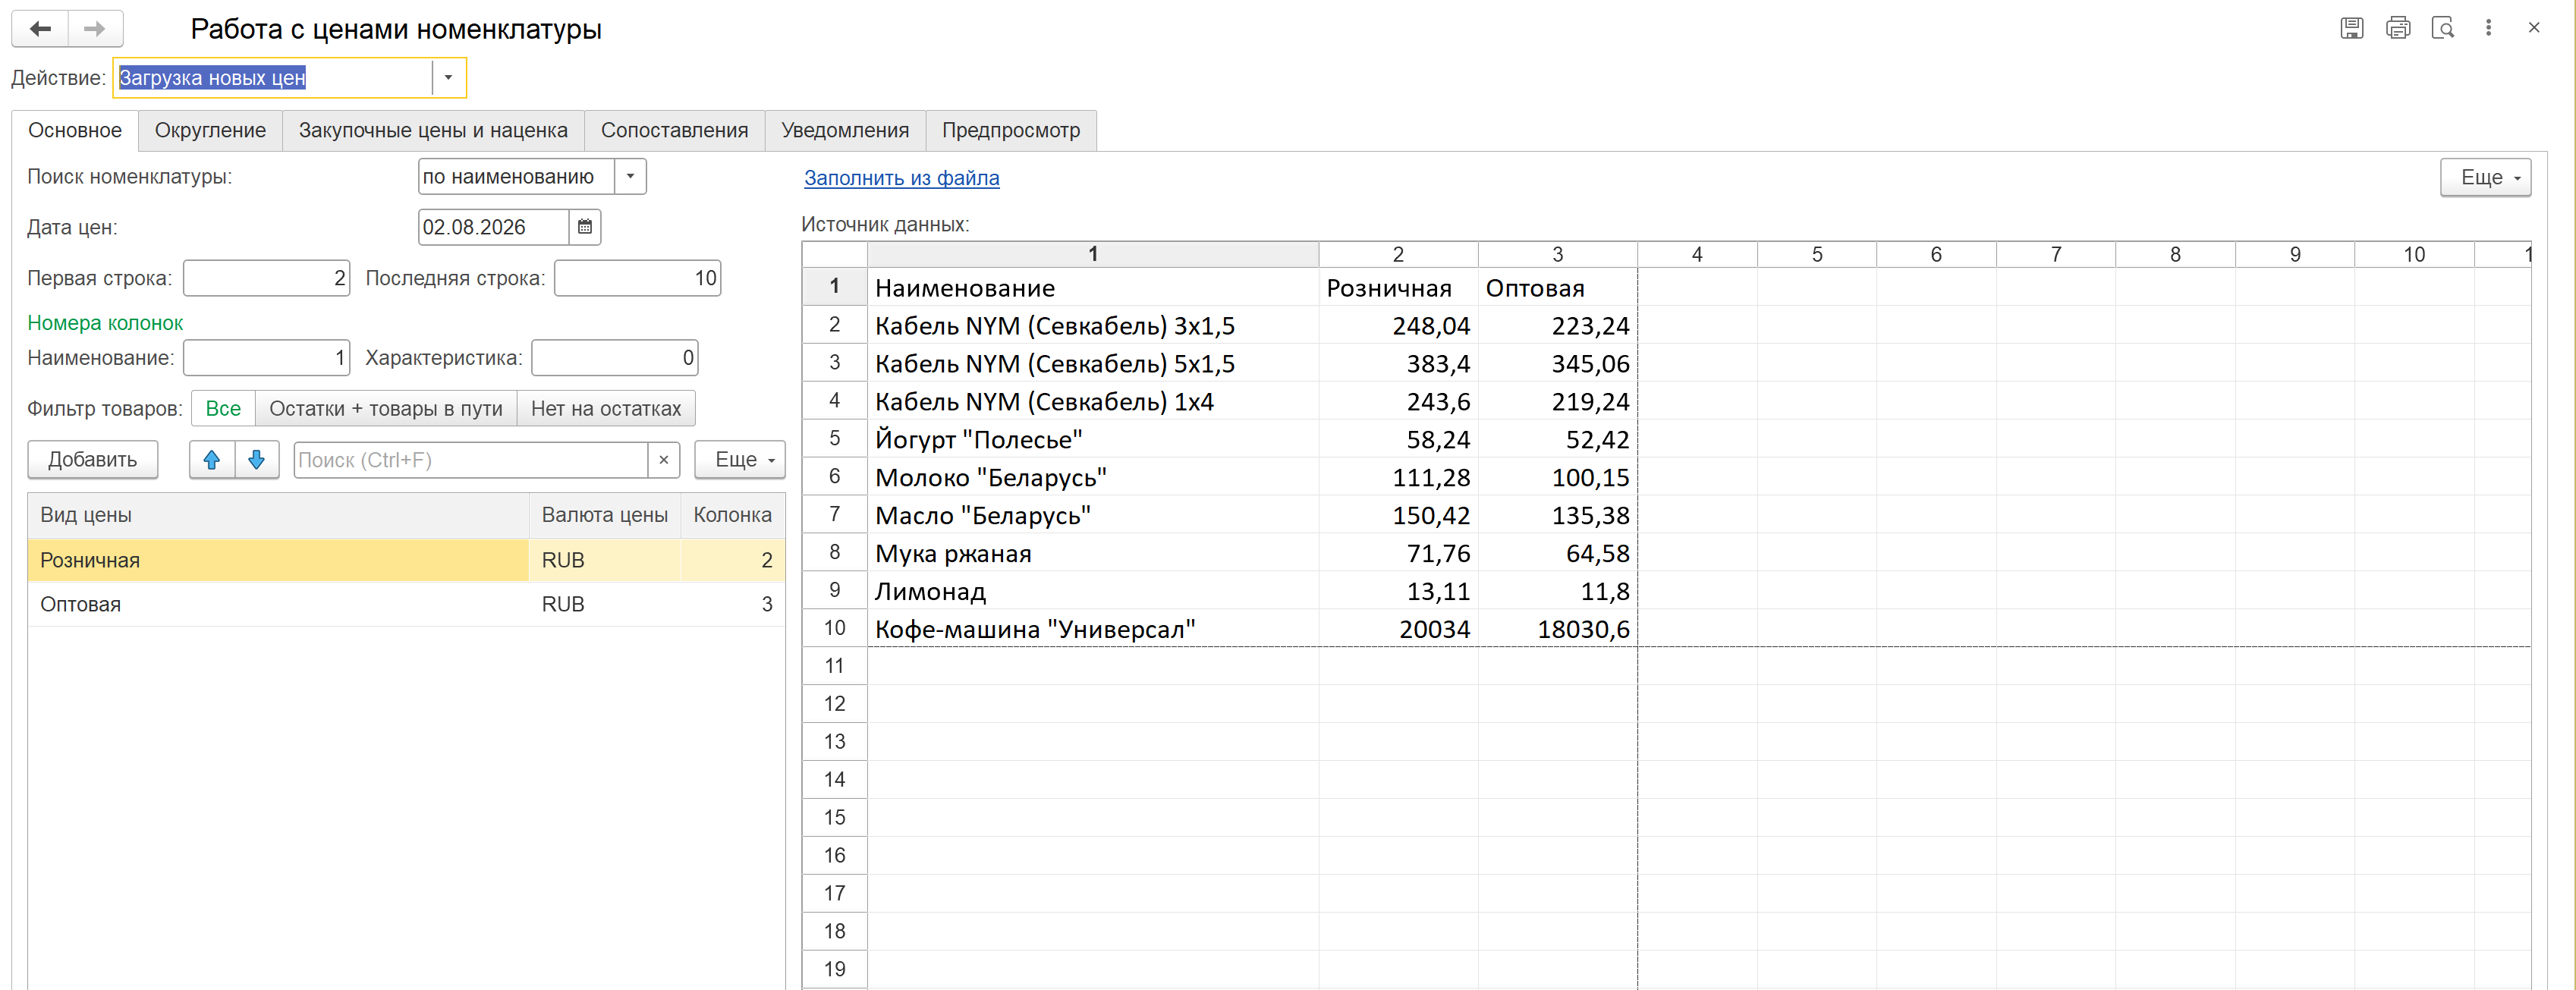2576x990 pixels.
Task: Move the price type row up
Action: [x=212, y=460]
